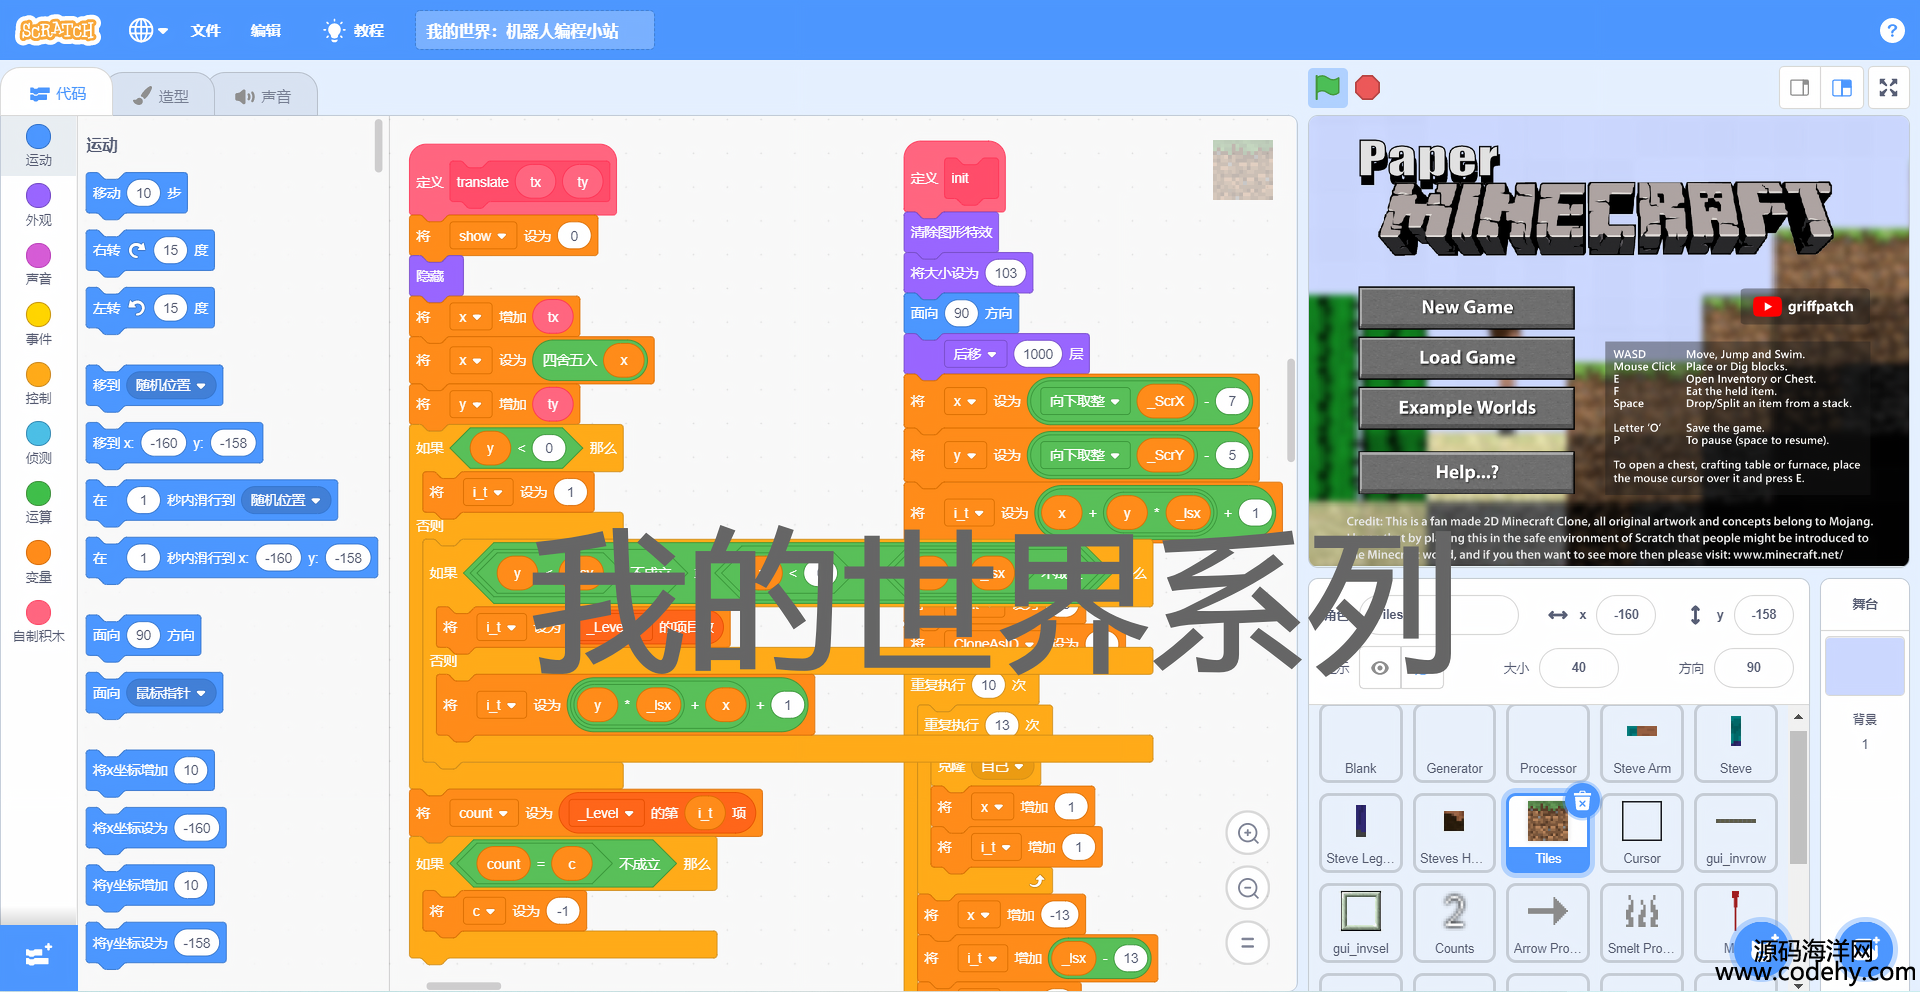Select the Steves H sprite
Image resolution: width=1920 pixels, height=992 pixels.
[x=1454, y=832]
